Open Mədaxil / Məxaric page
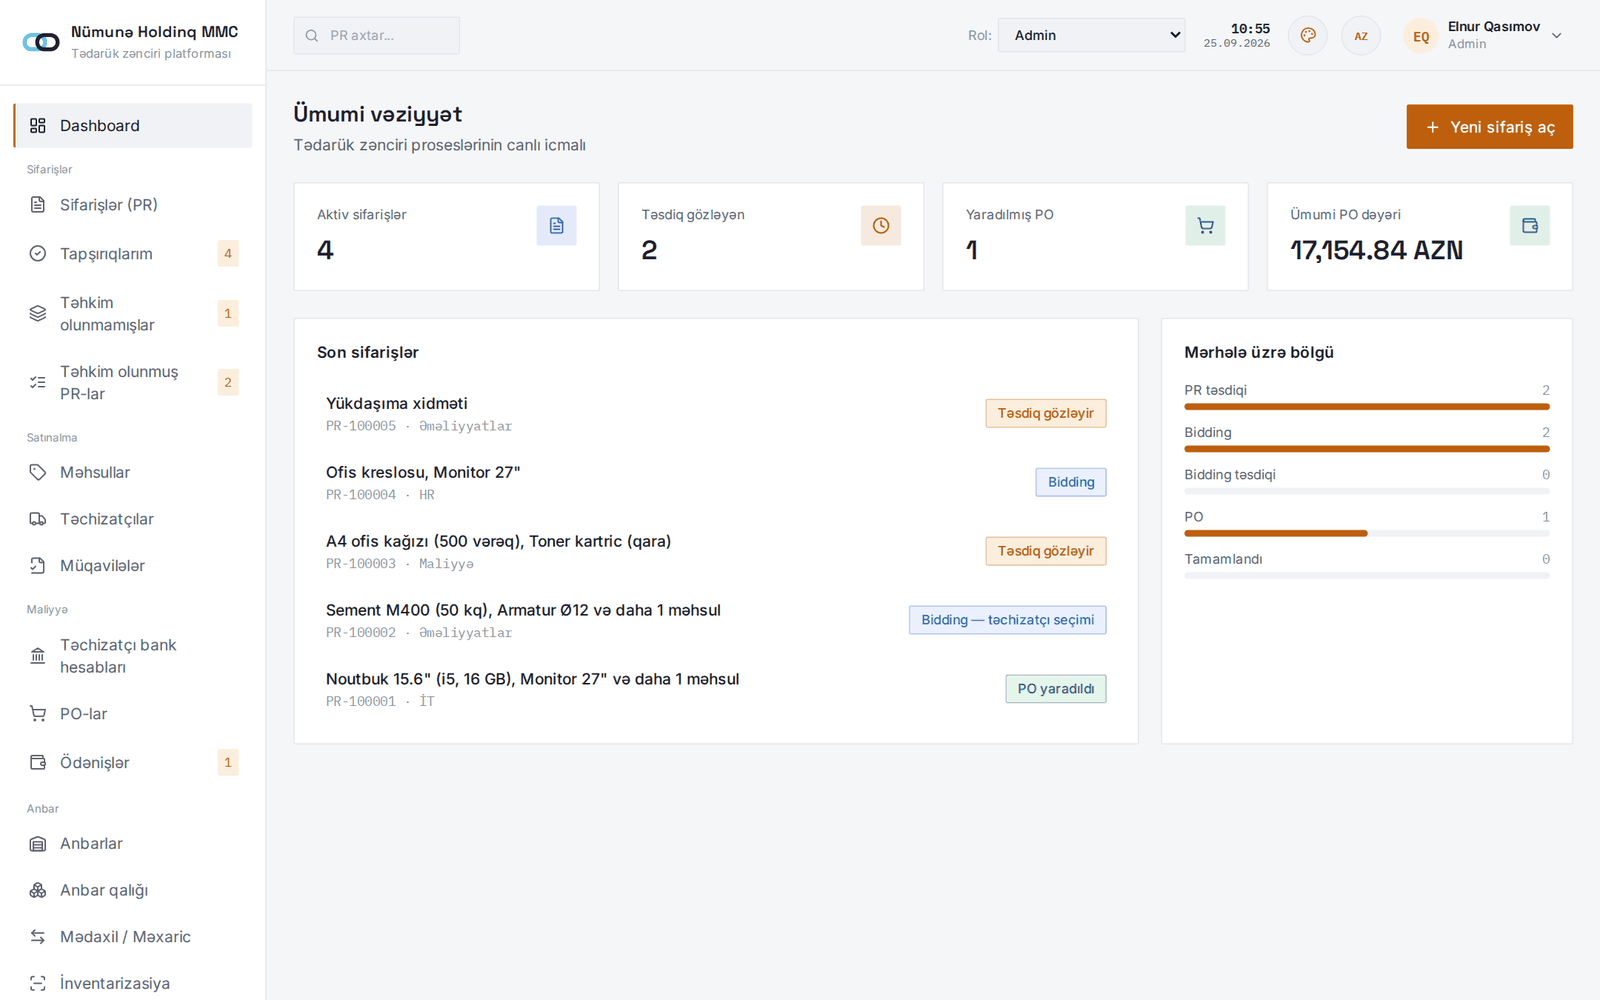Screen dimensions: 1600x1000 (x=133, y=937)
